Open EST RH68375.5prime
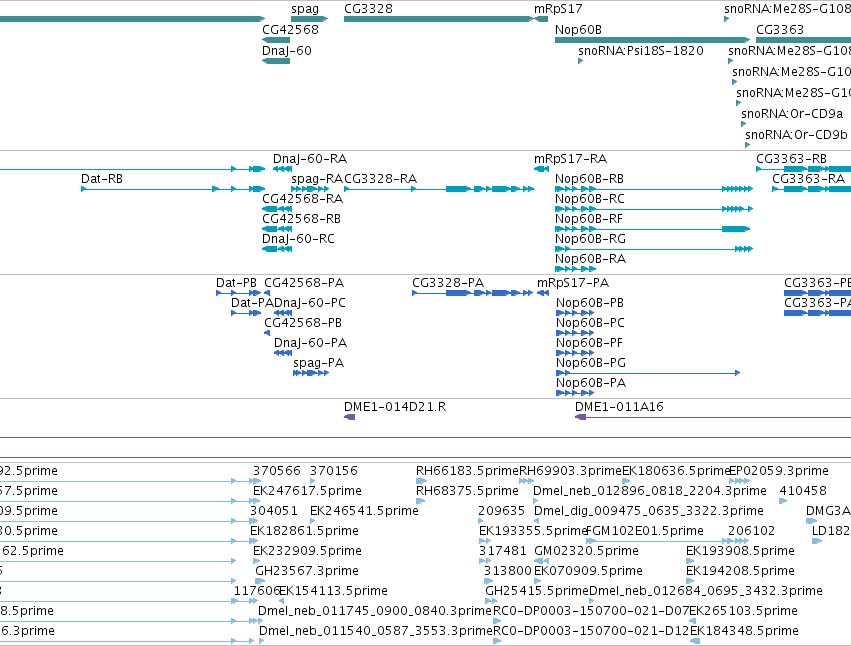Image resolution: width=851 pixels, height=646 pixels. (467, 491)
